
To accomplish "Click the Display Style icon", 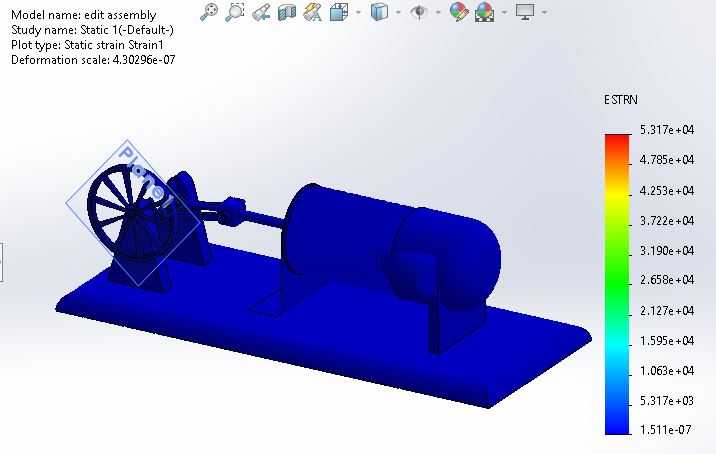I will point(379,12).
